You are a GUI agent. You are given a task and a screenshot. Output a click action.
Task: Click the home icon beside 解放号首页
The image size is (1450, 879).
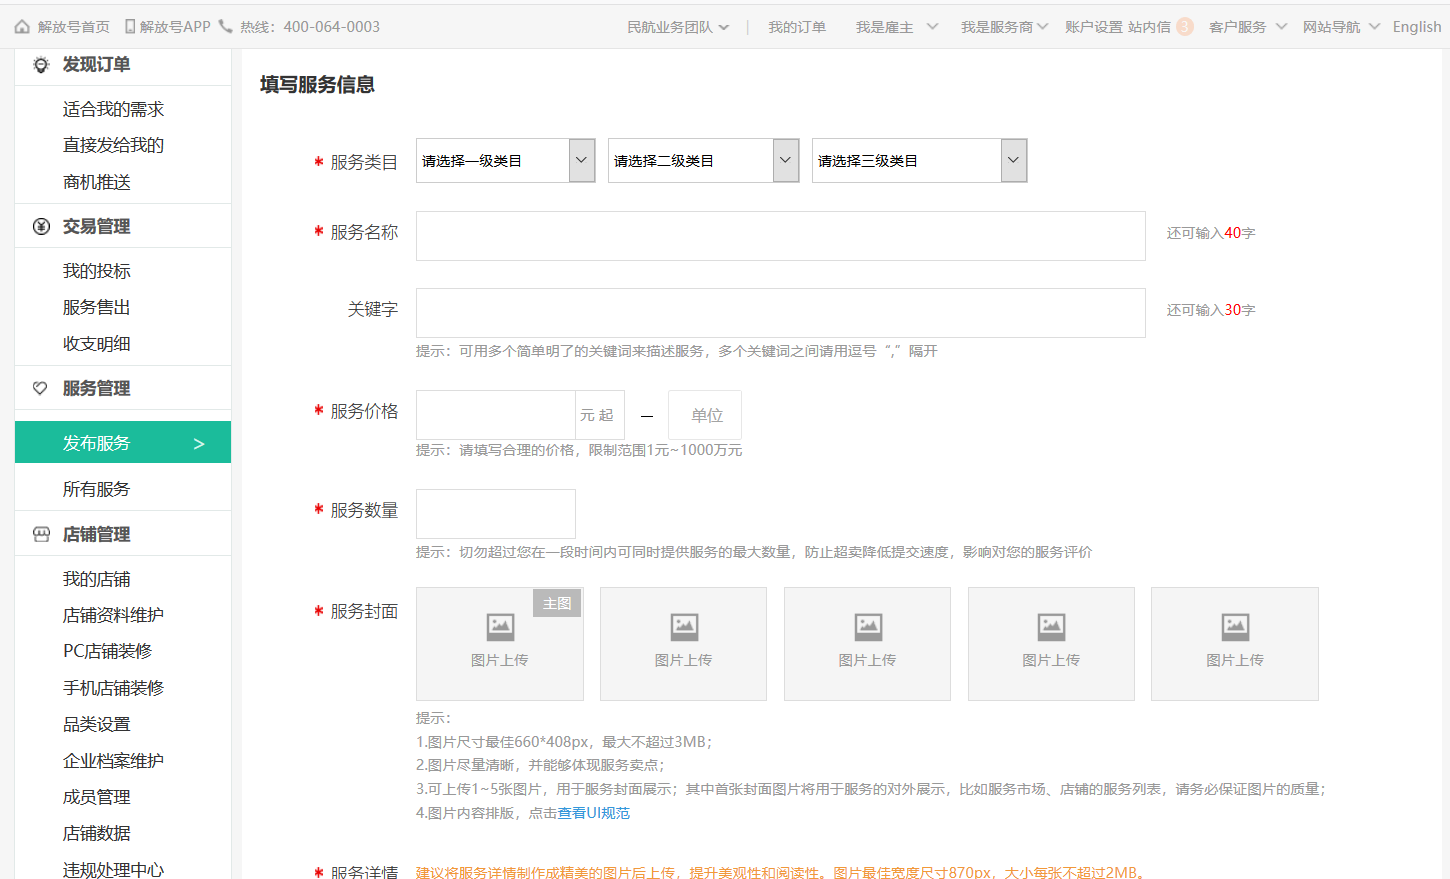tap(22, 27)
